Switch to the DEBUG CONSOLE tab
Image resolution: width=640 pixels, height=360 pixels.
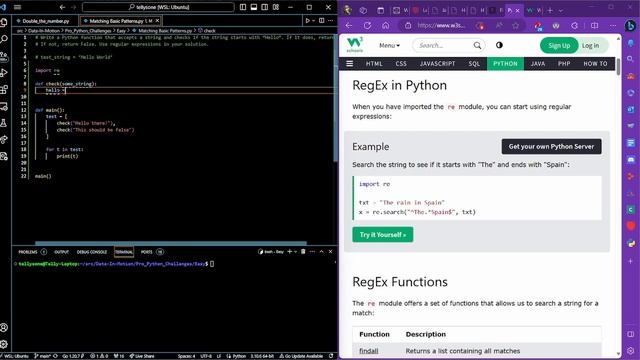click(x=92, y=252)
